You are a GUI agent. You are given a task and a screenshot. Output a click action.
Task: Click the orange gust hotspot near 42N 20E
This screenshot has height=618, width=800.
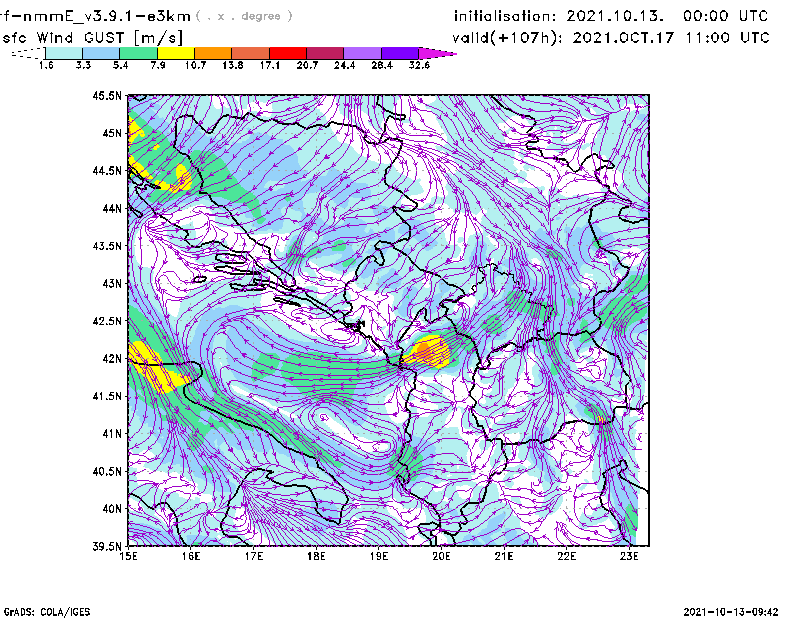click(x=422, y=350)
